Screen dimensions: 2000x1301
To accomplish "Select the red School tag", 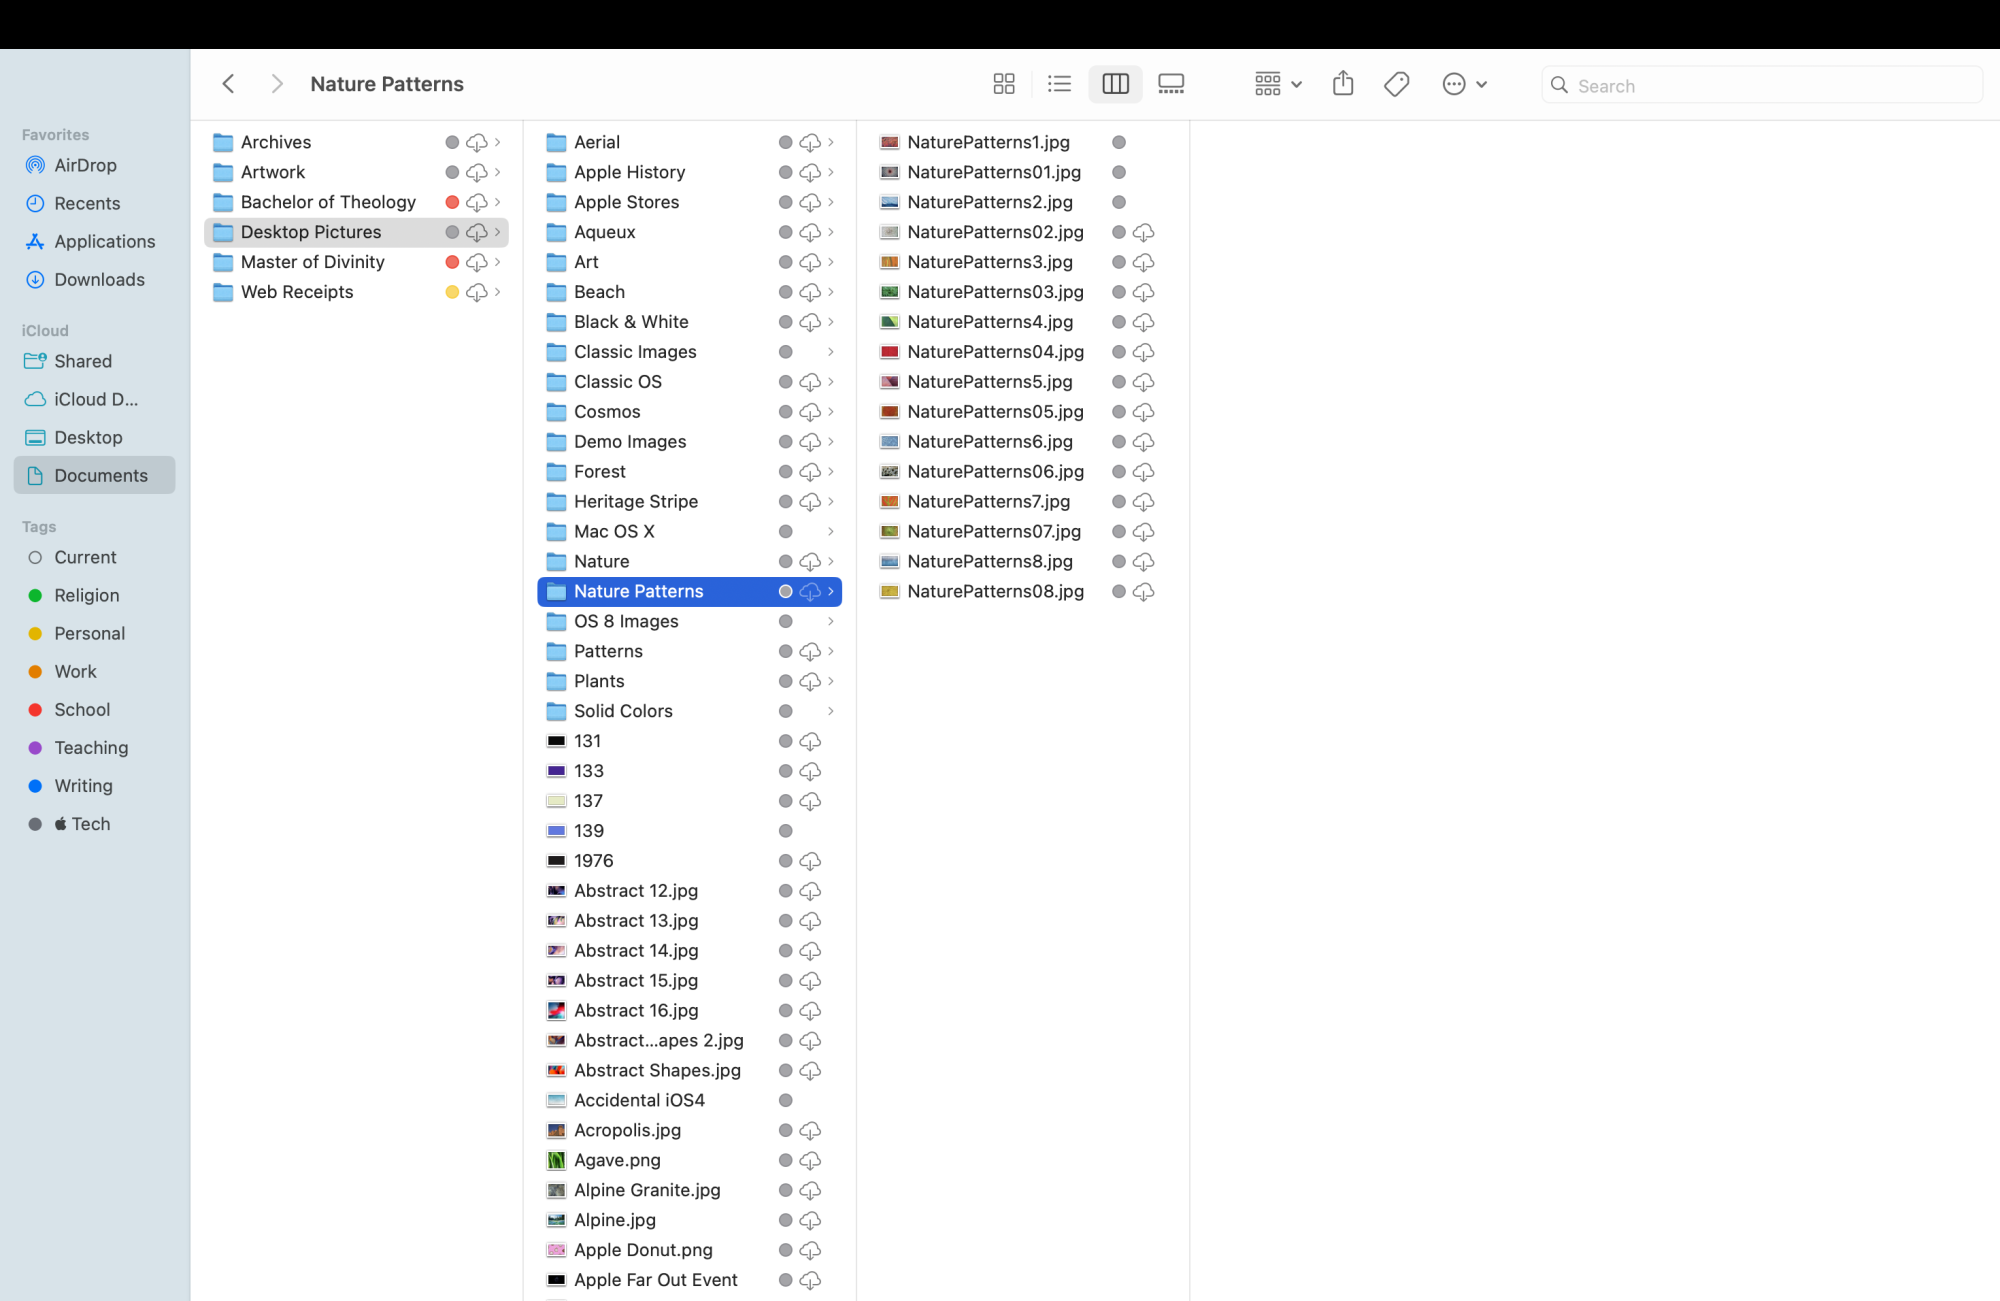I will 82,709.
